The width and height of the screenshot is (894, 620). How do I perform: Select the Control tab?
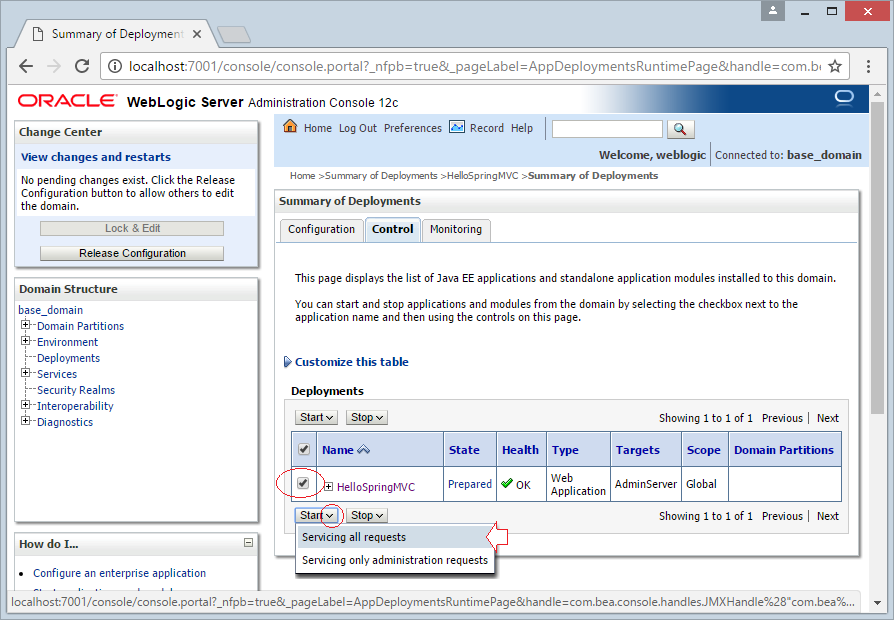(x=393, y=229)
